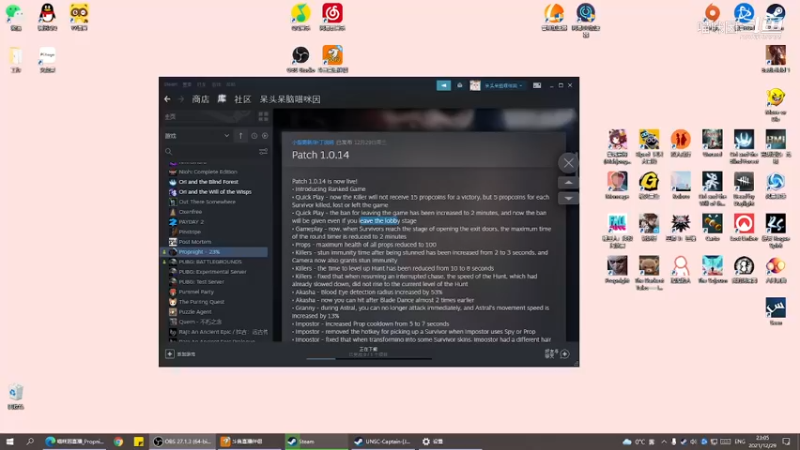Go to previous news item with the up arrow

[568, 183]
